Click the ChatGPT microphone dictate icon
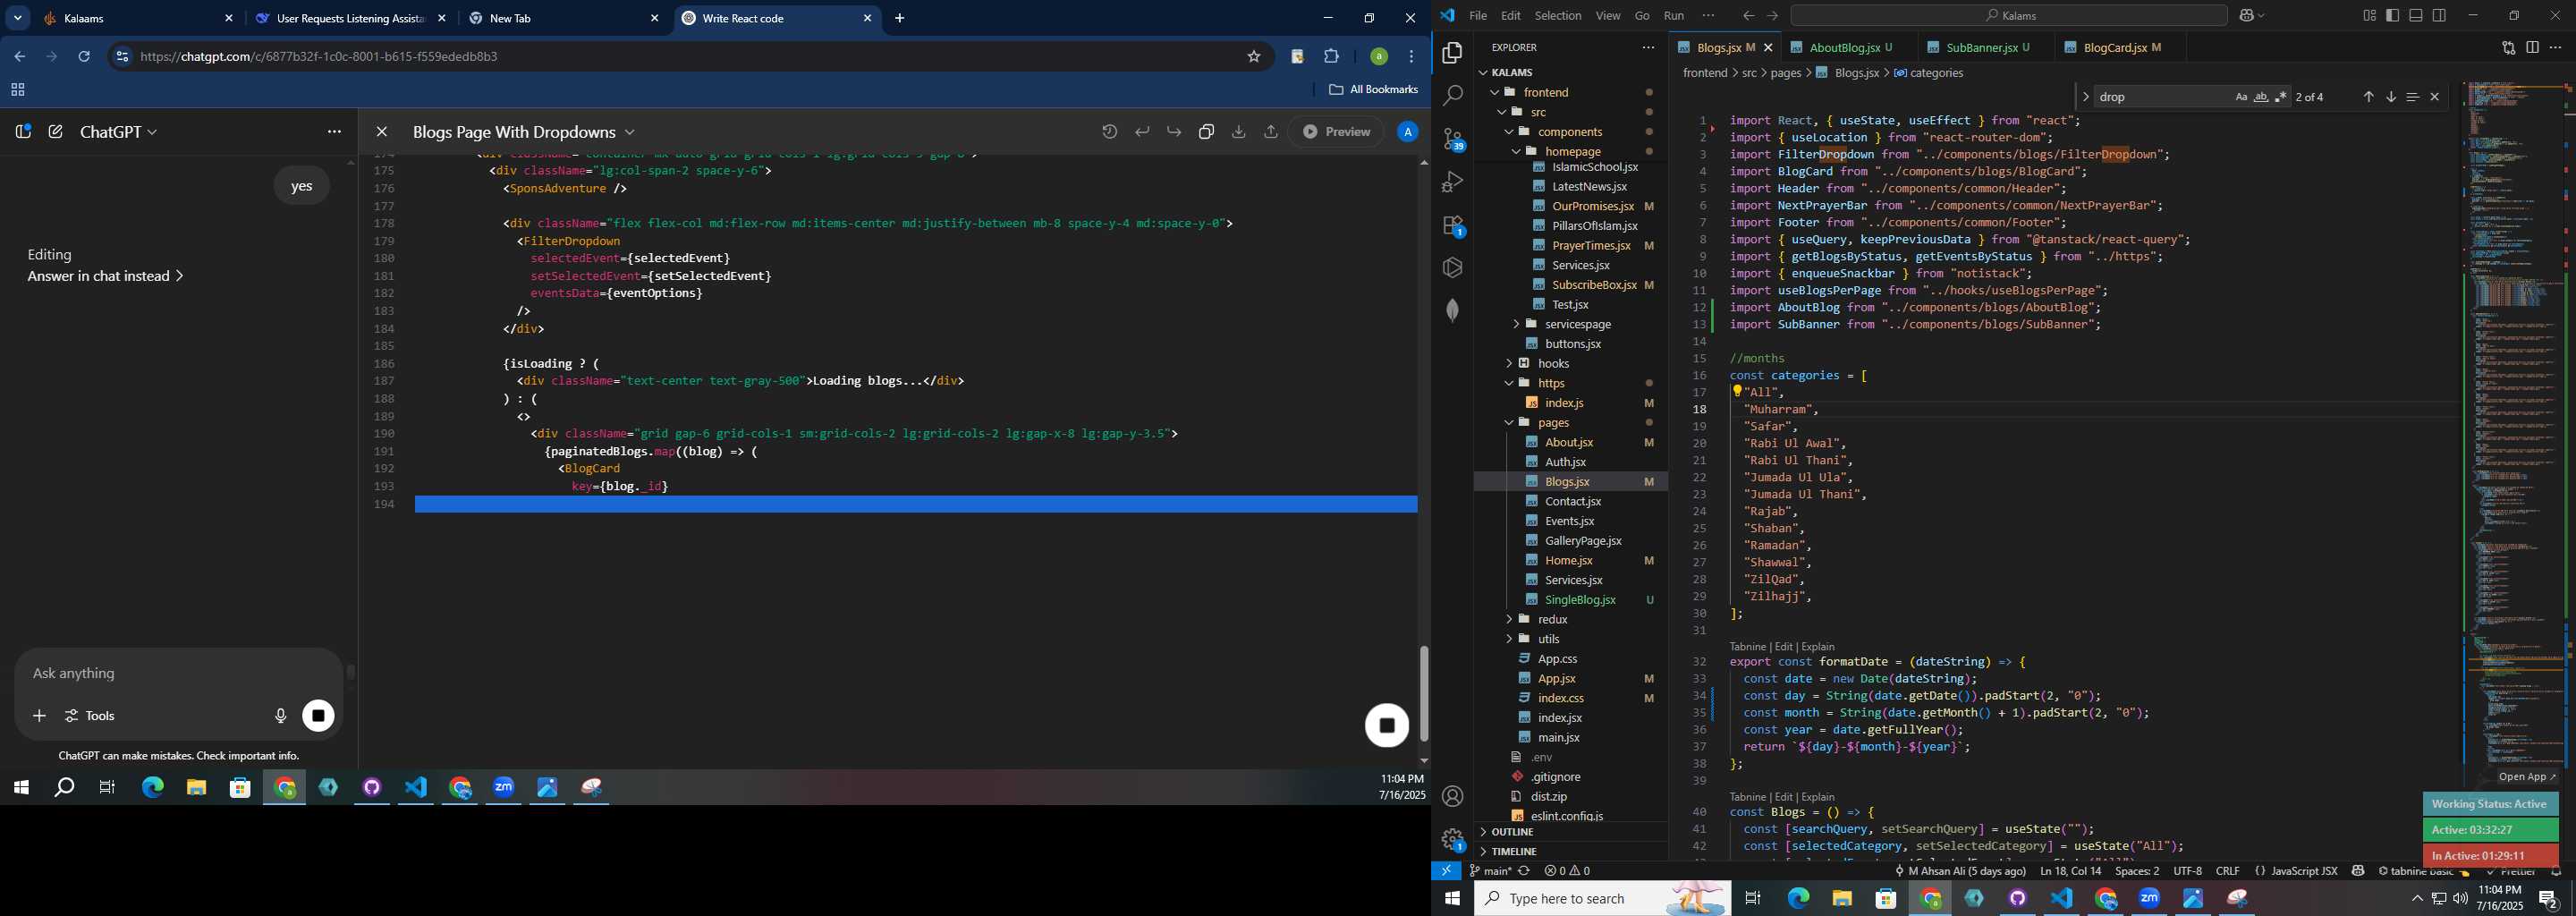This screenshot has height=916, width=2576. (281, 716)
